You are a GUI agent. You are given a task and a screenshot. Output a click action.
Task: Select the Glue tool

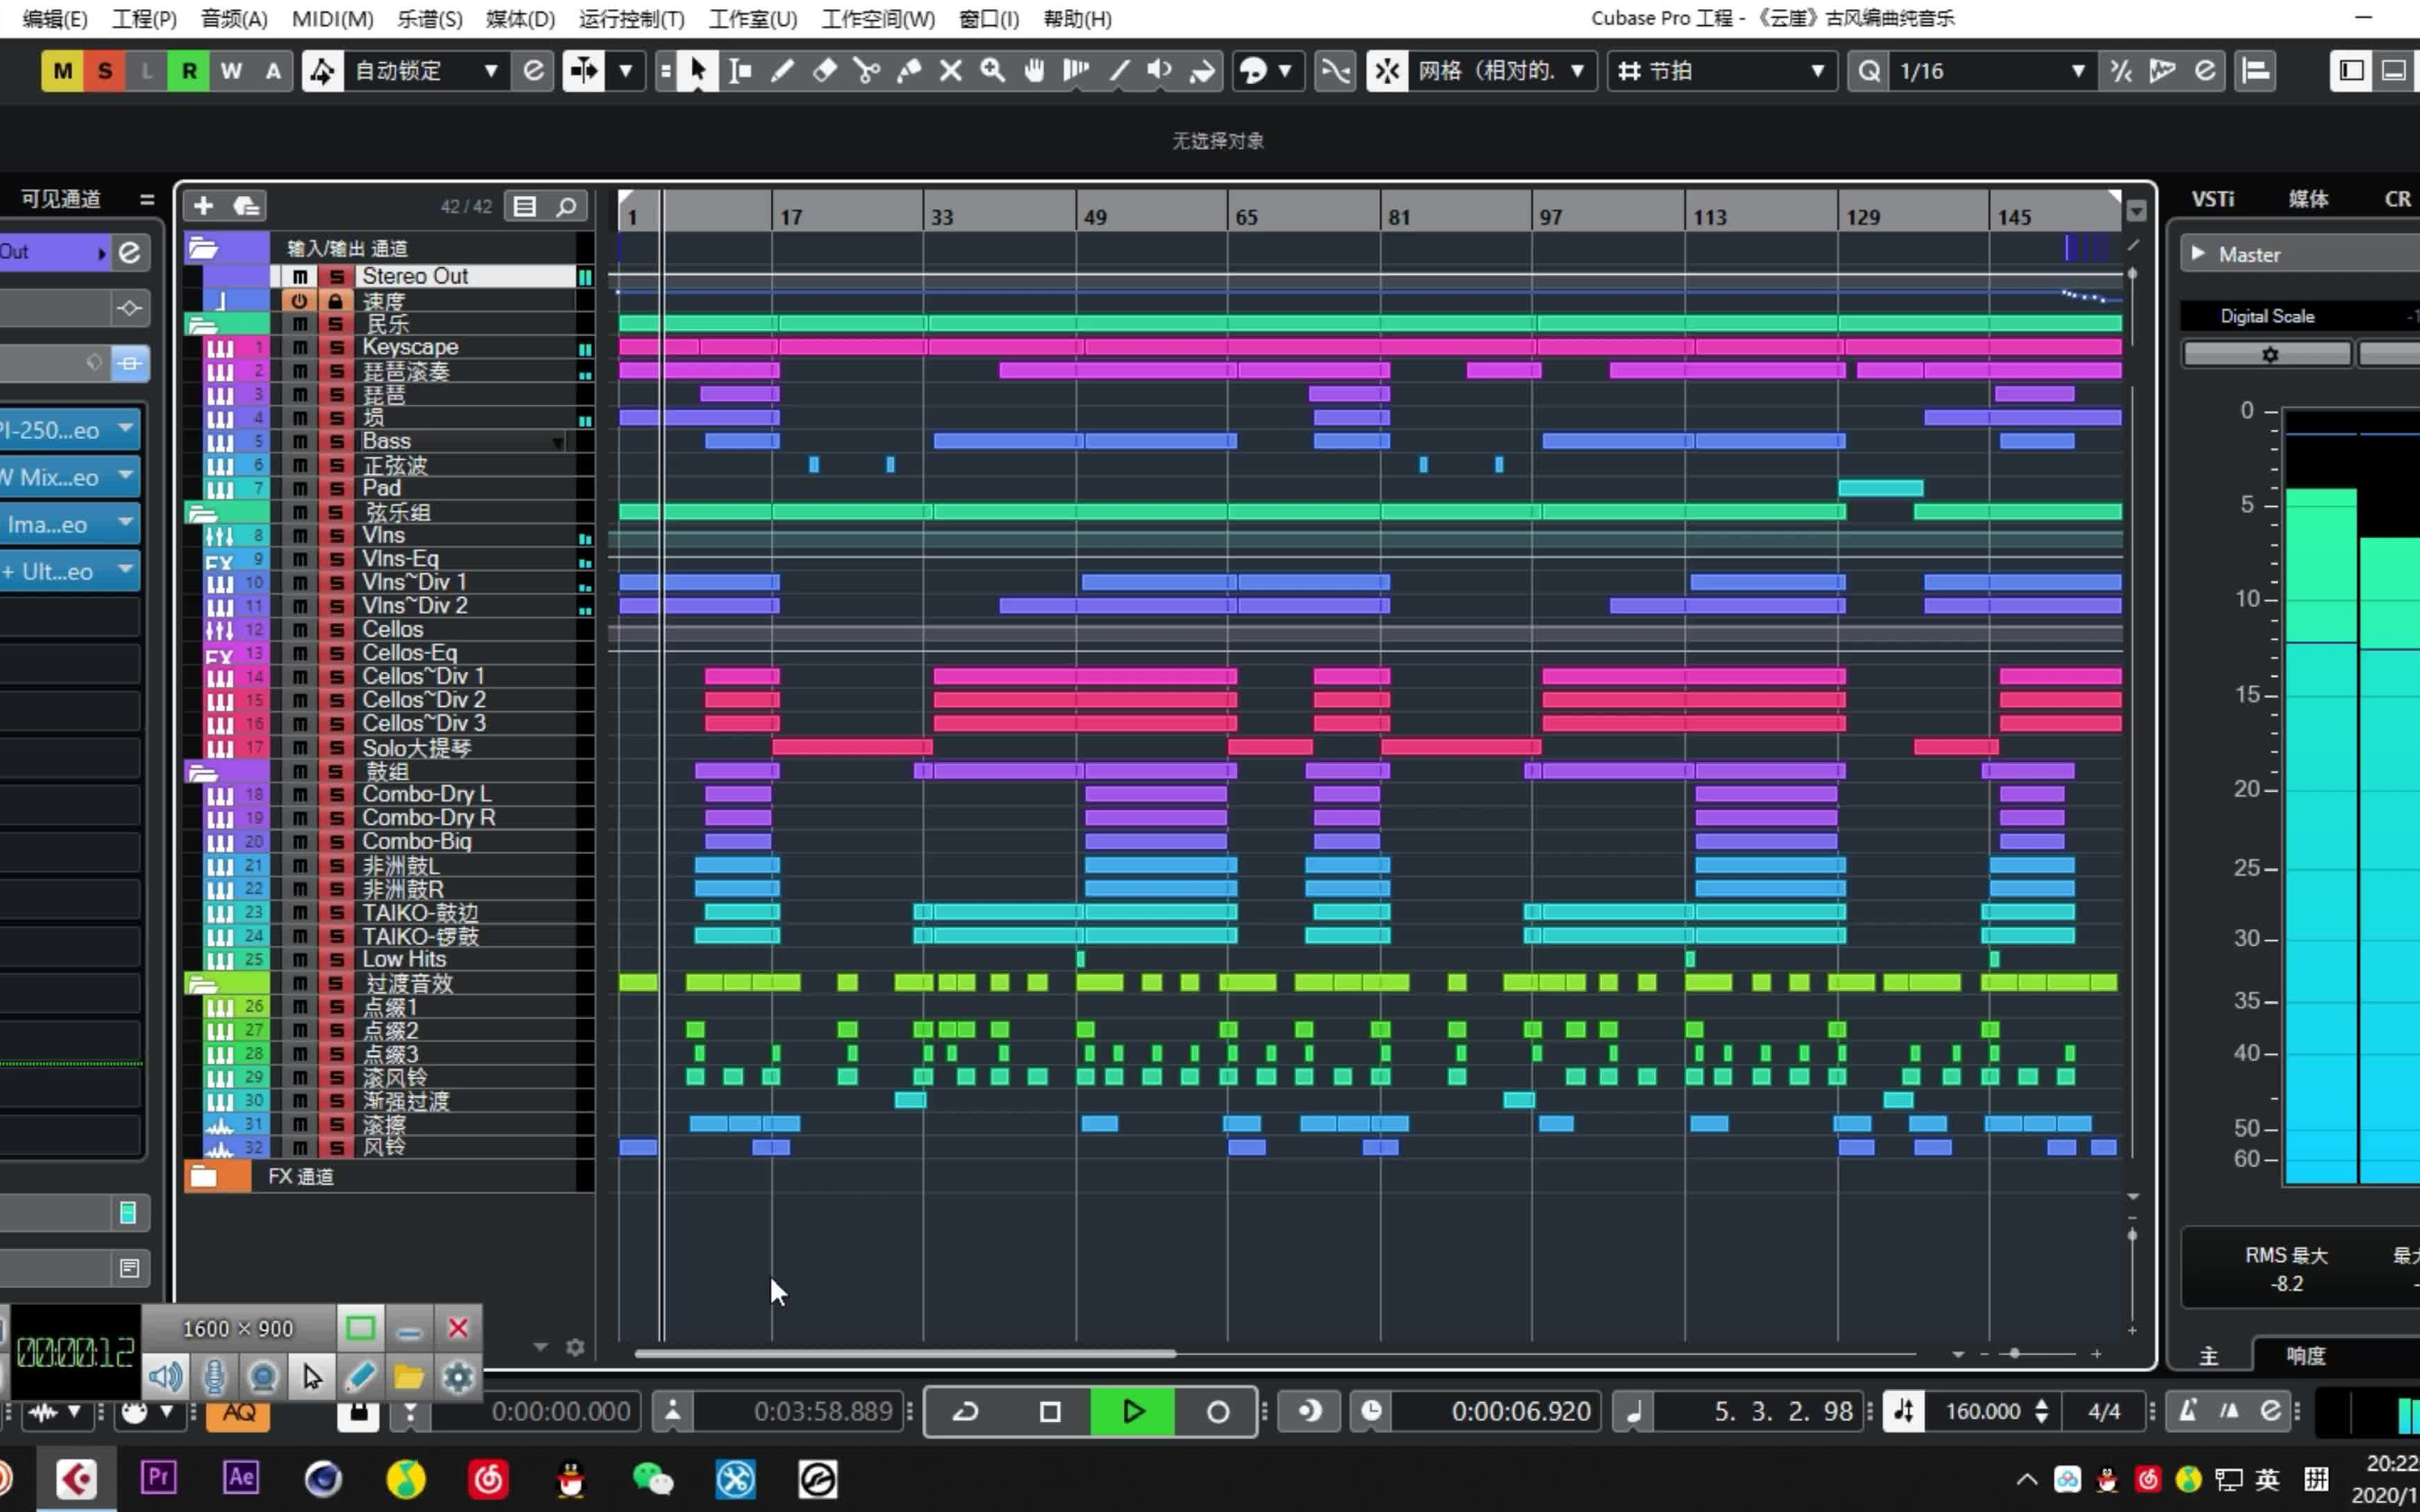point(908,71)
